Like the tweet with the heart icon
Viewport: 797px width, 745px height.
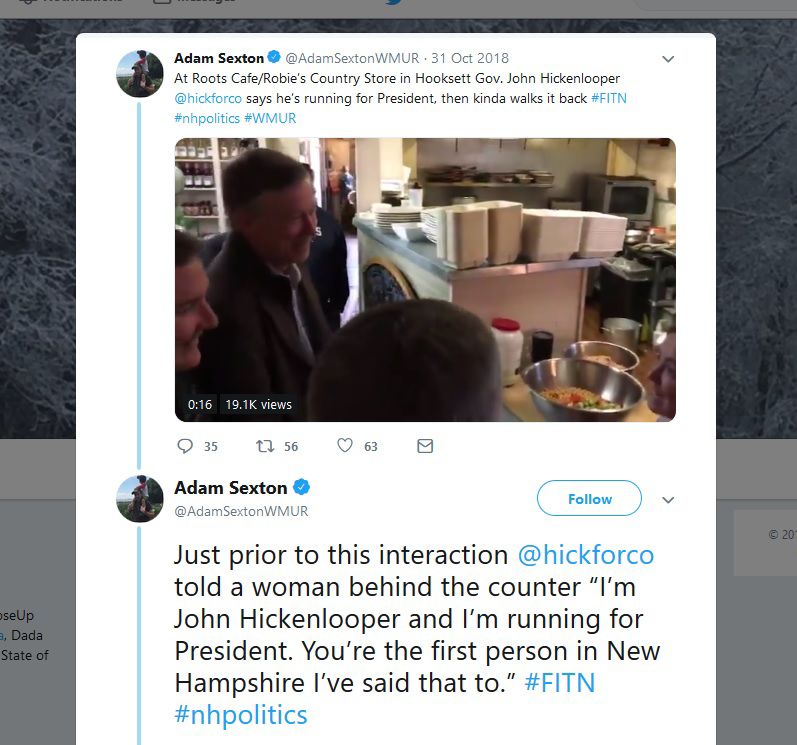[345, 446]
